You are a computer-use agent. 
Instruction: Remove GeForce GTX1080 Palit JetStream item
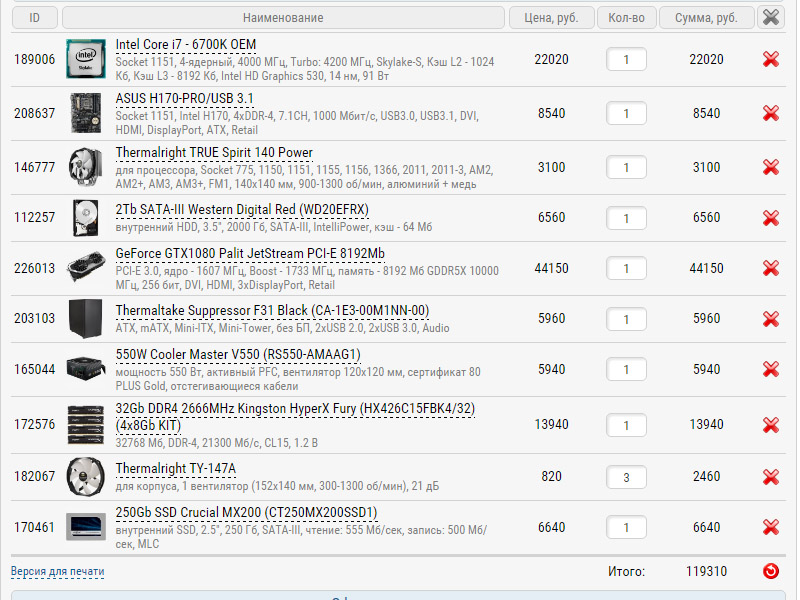coord(770,268)
